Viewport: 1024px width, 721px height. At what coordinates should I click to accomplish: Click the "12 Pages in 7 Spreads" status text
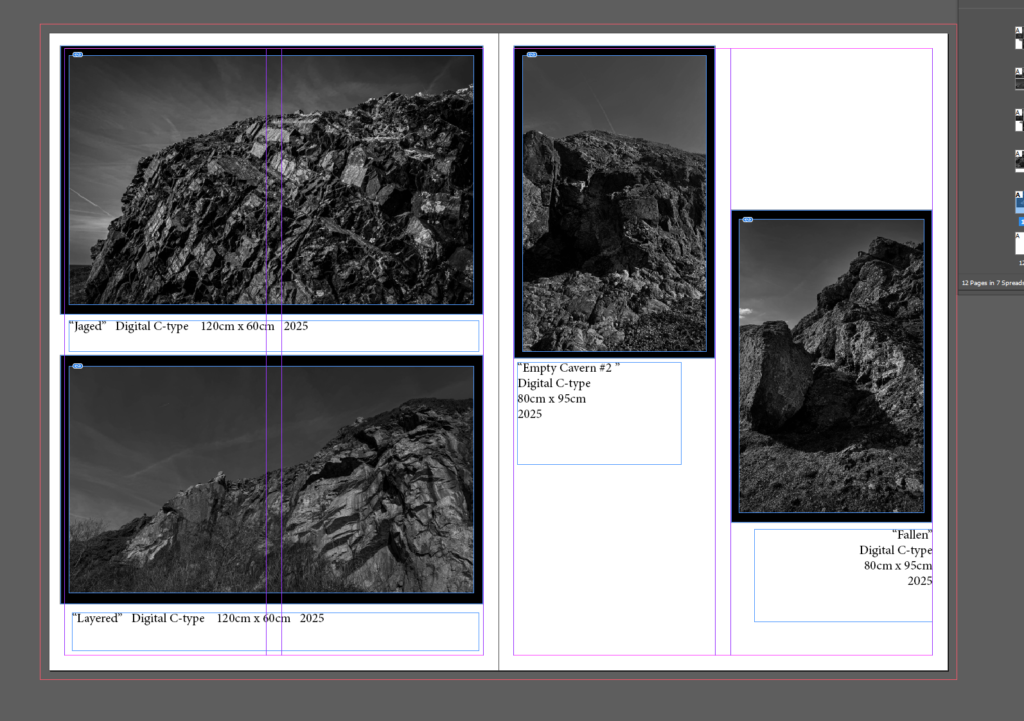tap(993, 283)
